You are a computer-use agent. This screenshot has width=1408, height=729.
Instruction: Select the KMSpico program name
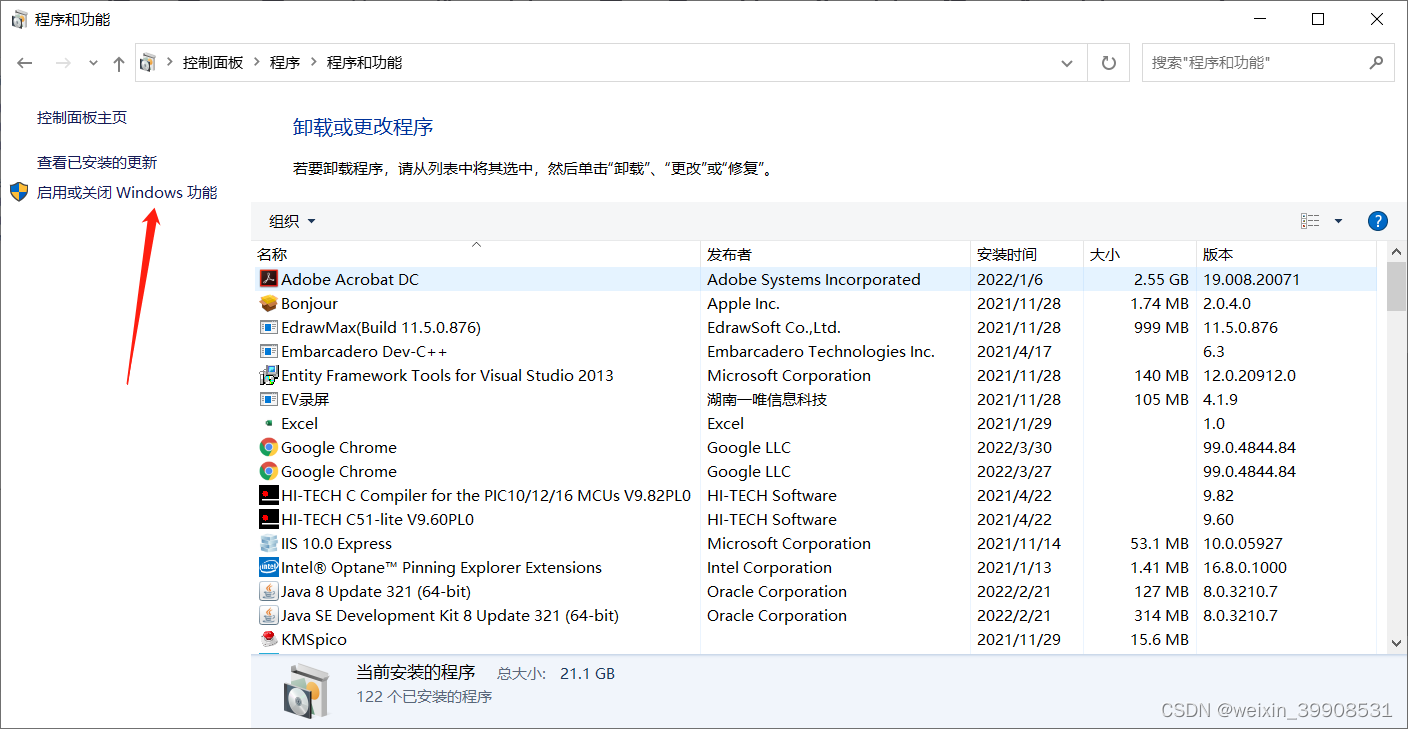tap(314, 640)
